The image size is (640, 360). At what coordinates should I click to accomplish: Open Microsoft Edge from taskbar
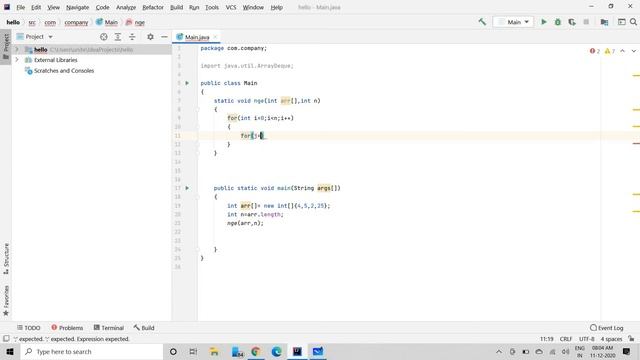pyautogui.click(x=276, y=351)
